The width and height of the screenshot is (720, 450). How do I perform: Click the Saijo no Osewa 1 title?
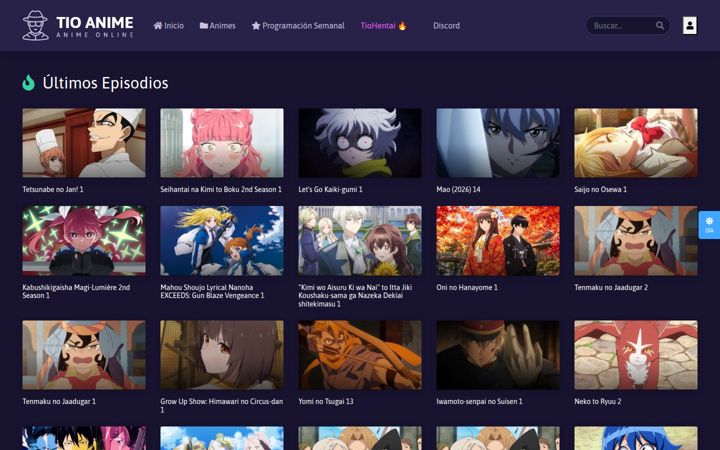pyautogui.click(x=600, y=189)
